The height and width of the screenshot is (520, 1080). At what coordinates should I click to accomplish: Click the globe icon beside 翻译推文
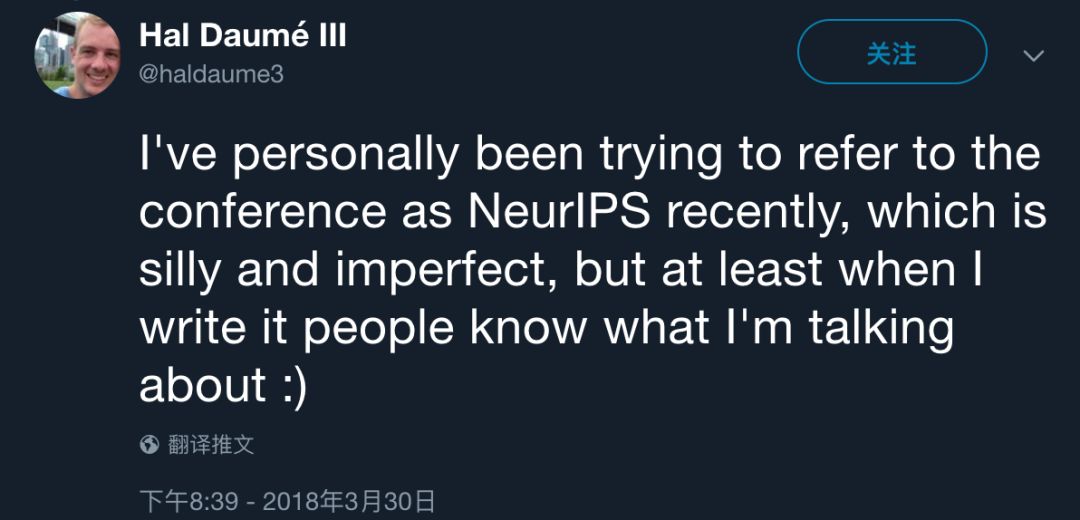(150, 444)
